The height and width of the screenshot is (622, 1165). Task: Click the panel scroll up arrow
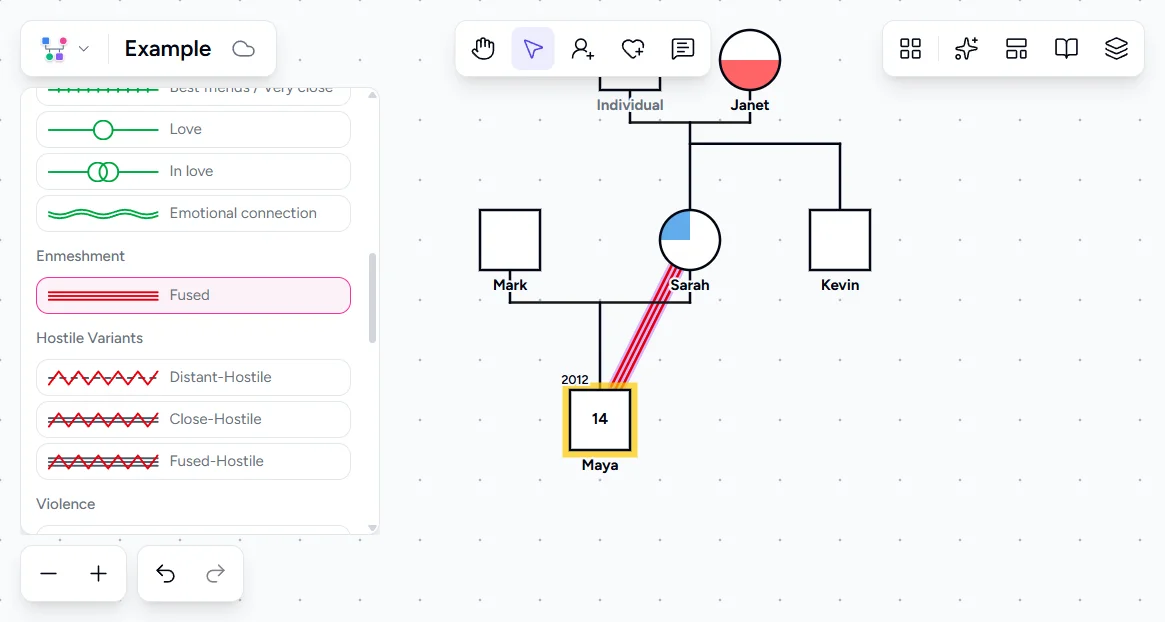tap(372, 95)
